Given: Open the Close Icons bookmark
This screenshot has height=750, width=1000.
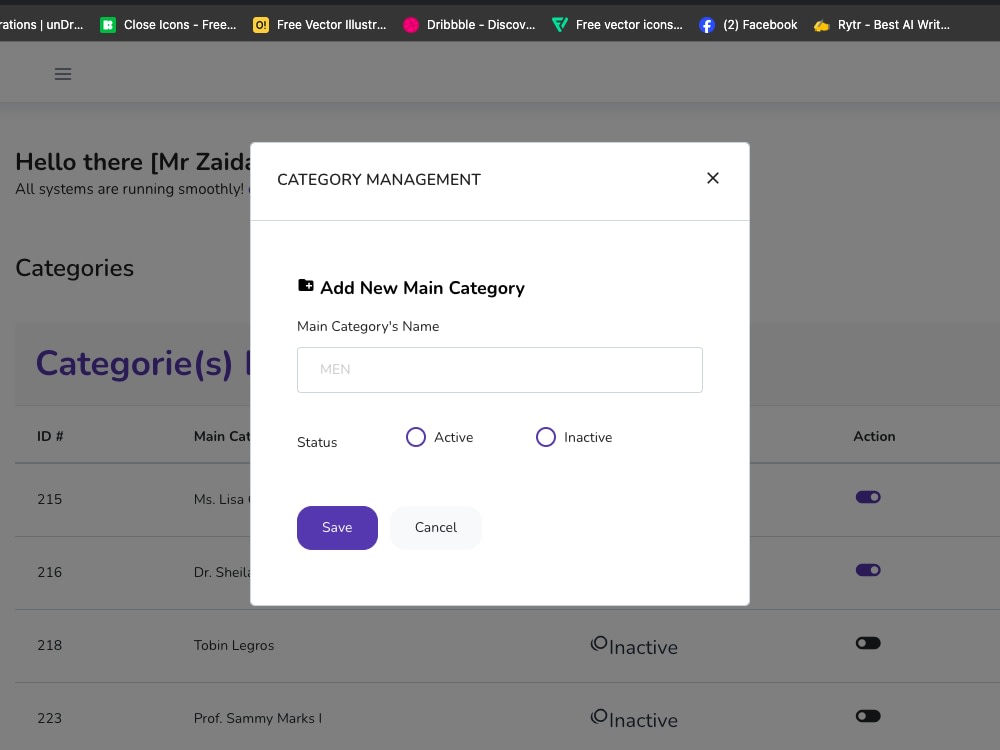Looking at the screenshot, I should pyautogui.click(x=168, y=25).
